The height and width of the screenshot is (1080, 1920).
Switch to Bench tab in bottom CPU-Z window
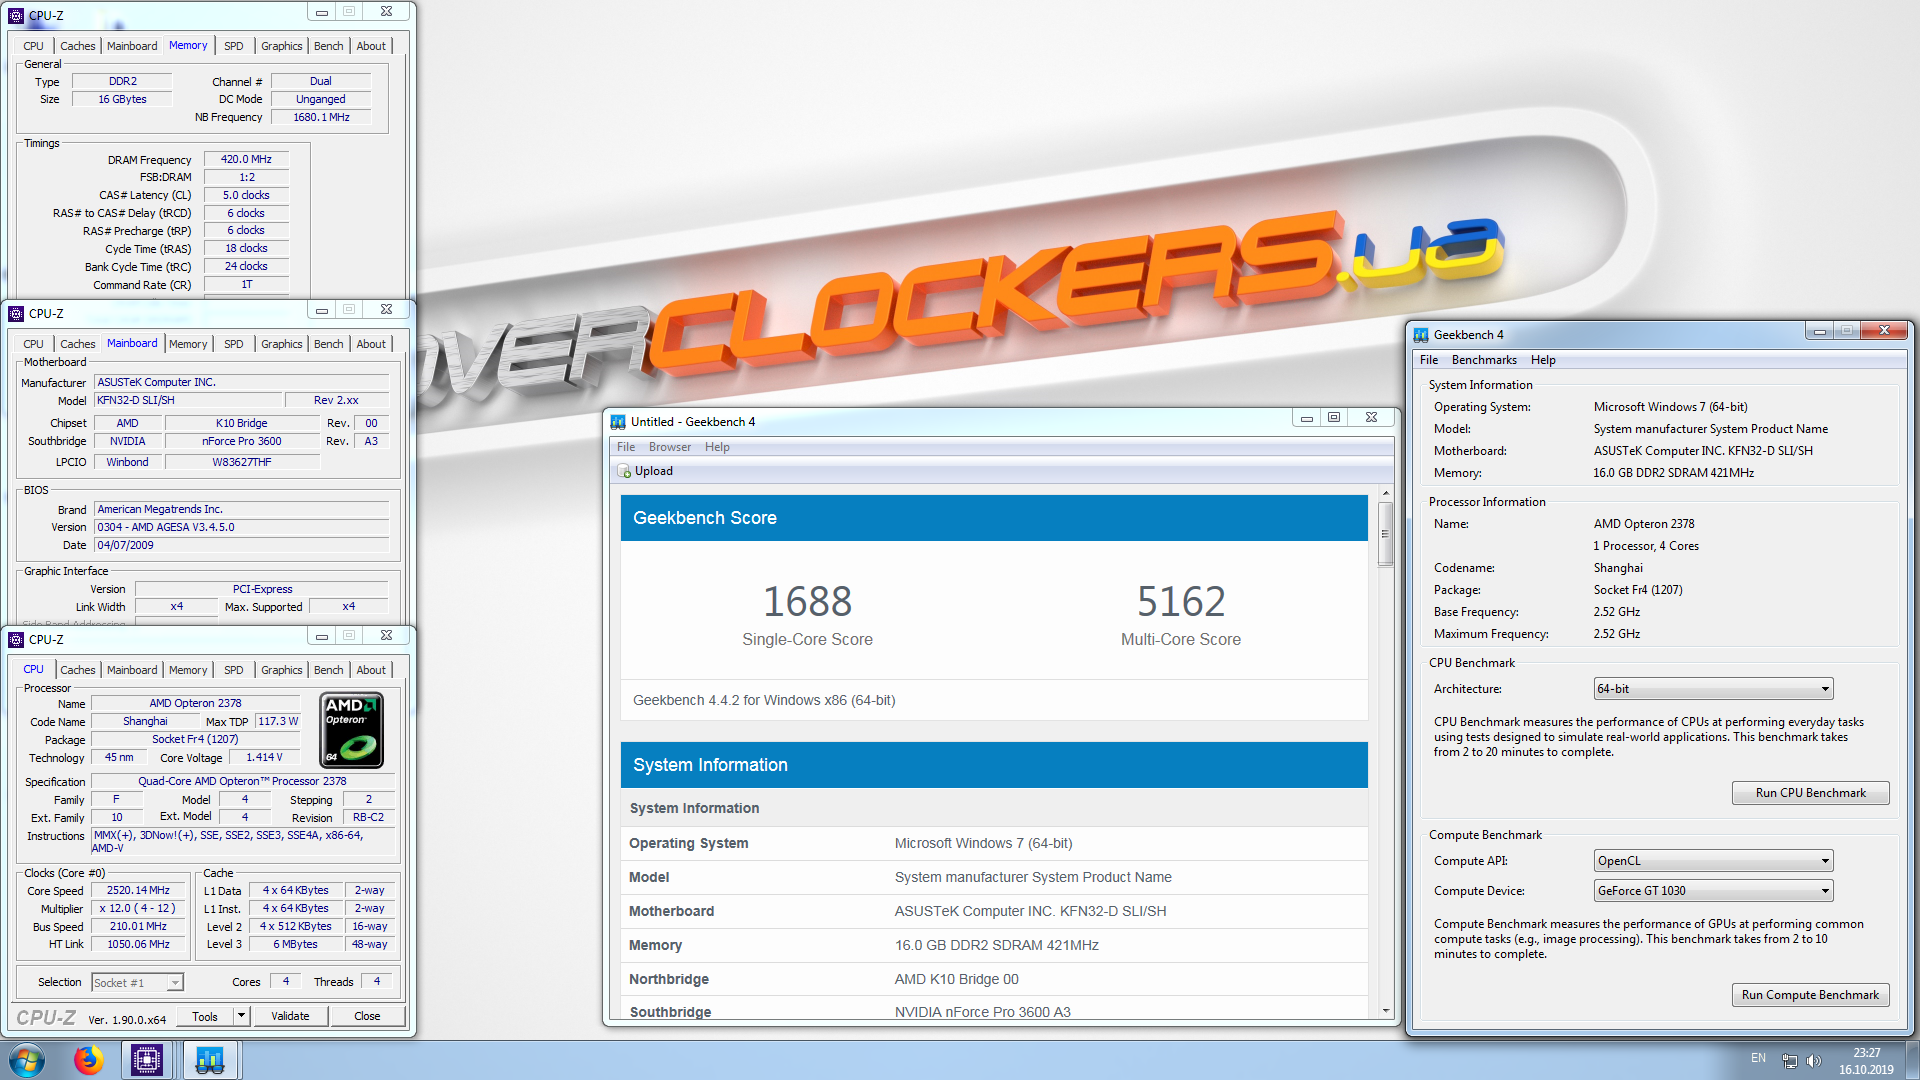pyautogui.click(x=328, y=670)
